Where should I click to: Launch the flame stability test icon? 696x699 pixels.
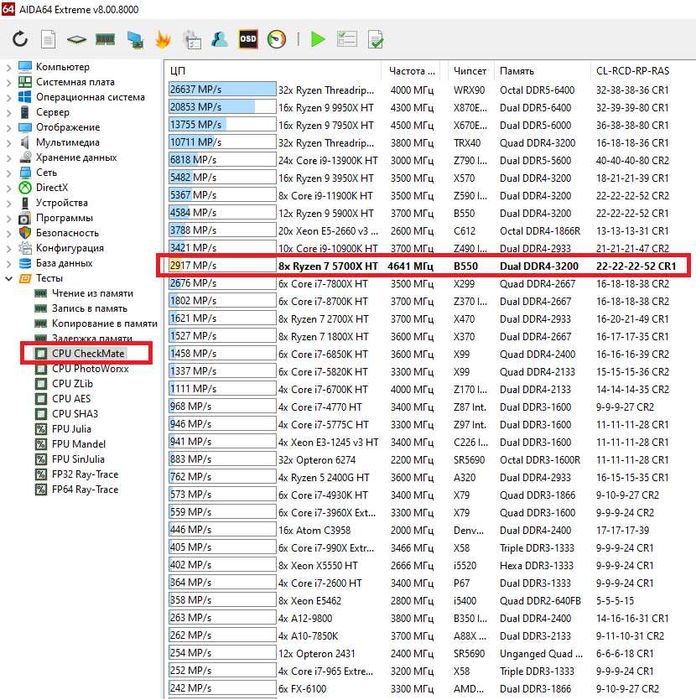[163, 39]
